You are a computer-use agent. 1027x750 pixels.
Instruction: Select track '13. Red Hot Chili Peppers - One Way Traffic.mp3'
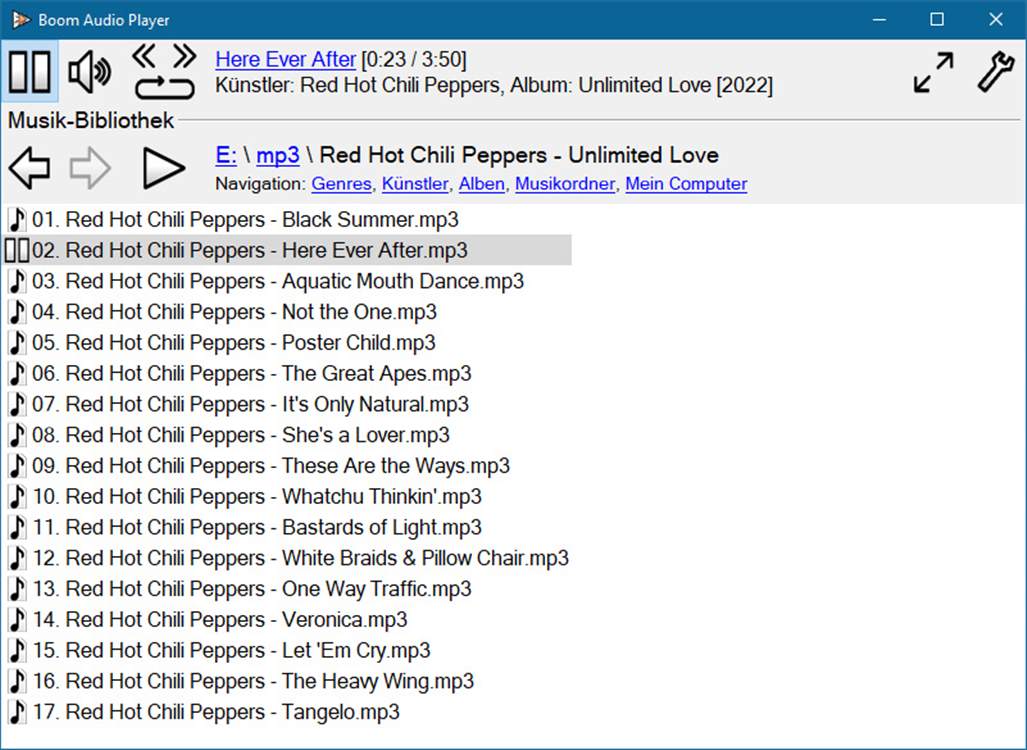252,589
